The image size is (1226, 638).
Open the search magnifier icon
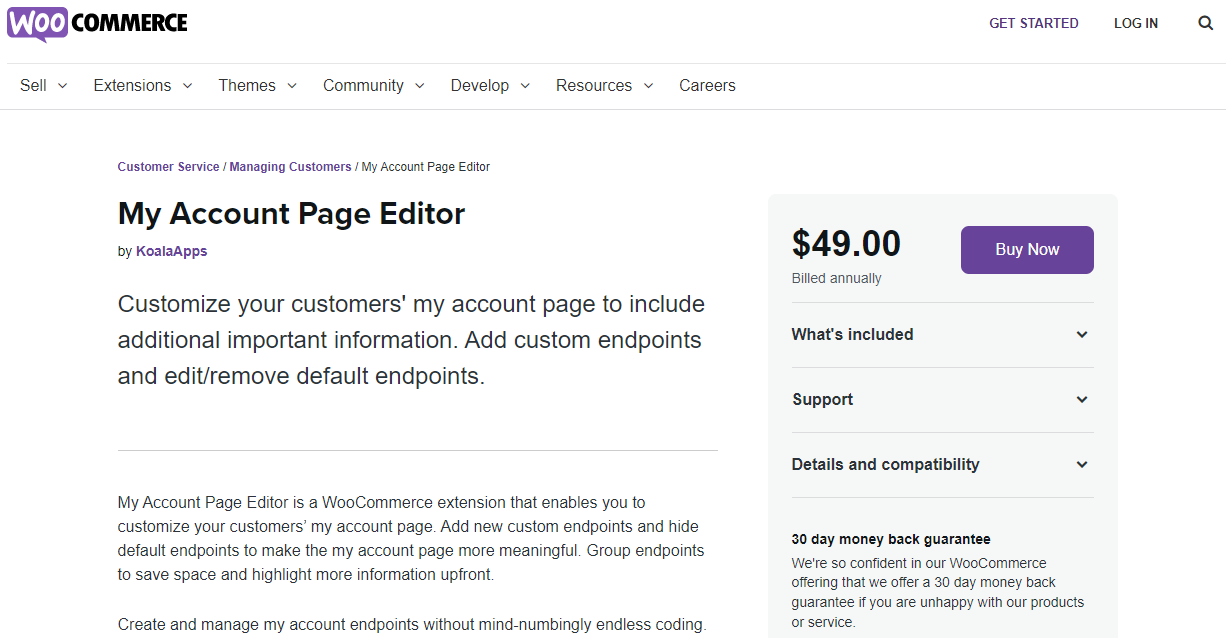1205,23
